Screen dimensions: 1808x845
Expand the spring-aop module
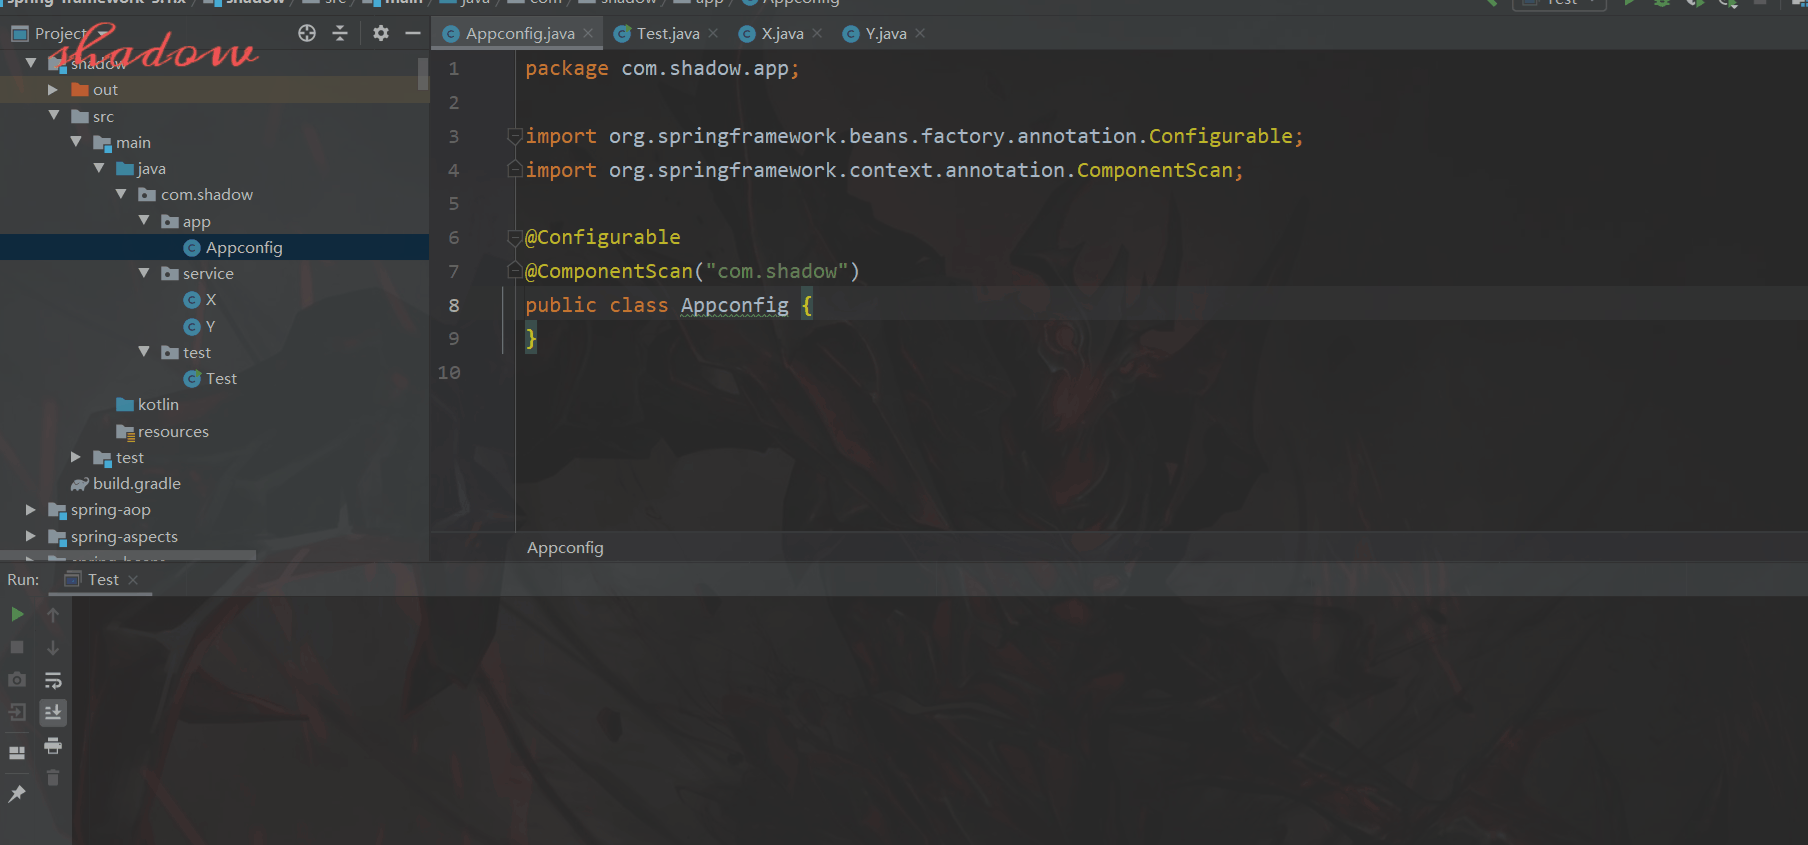point(31,509)
